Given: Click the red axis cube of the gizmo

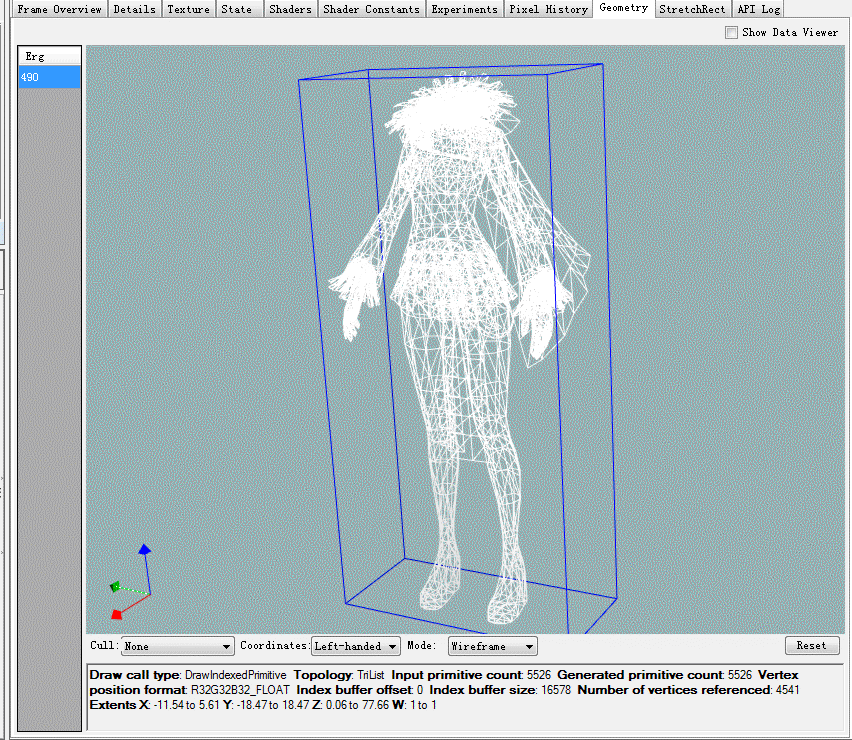Looking at the screenshot, I should pyautogui.click(x=116, y=614).
